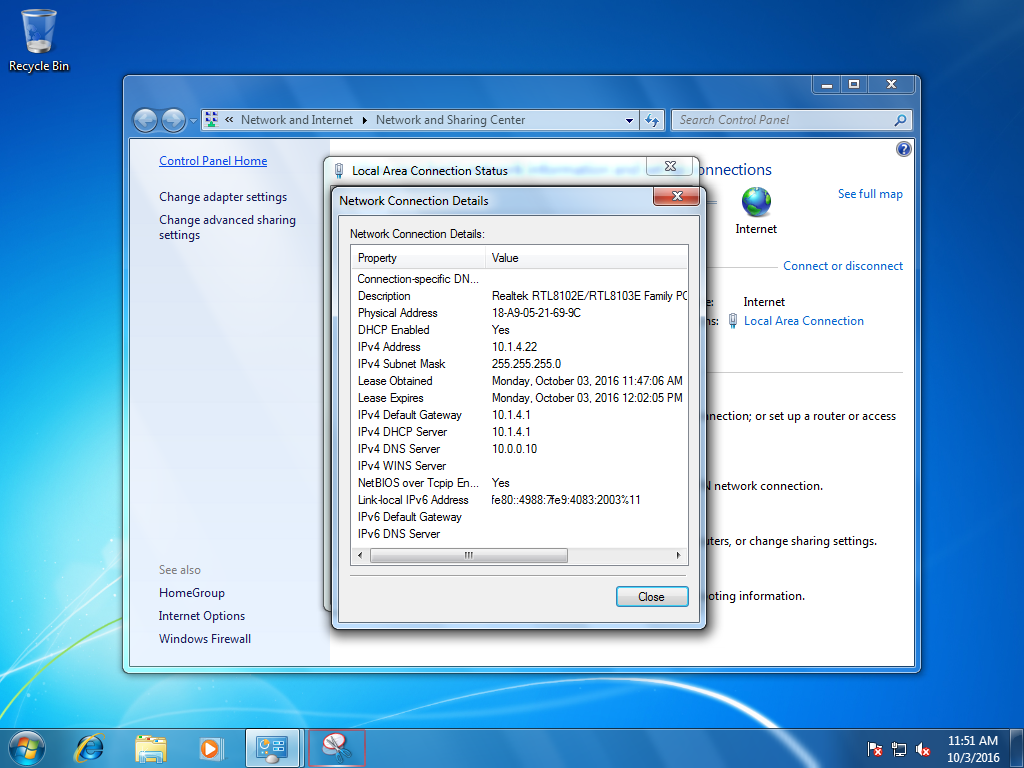Select the IPv4 Address row
The width and height of the screenshot is (1024, 768).
click(x=519, y=347)
